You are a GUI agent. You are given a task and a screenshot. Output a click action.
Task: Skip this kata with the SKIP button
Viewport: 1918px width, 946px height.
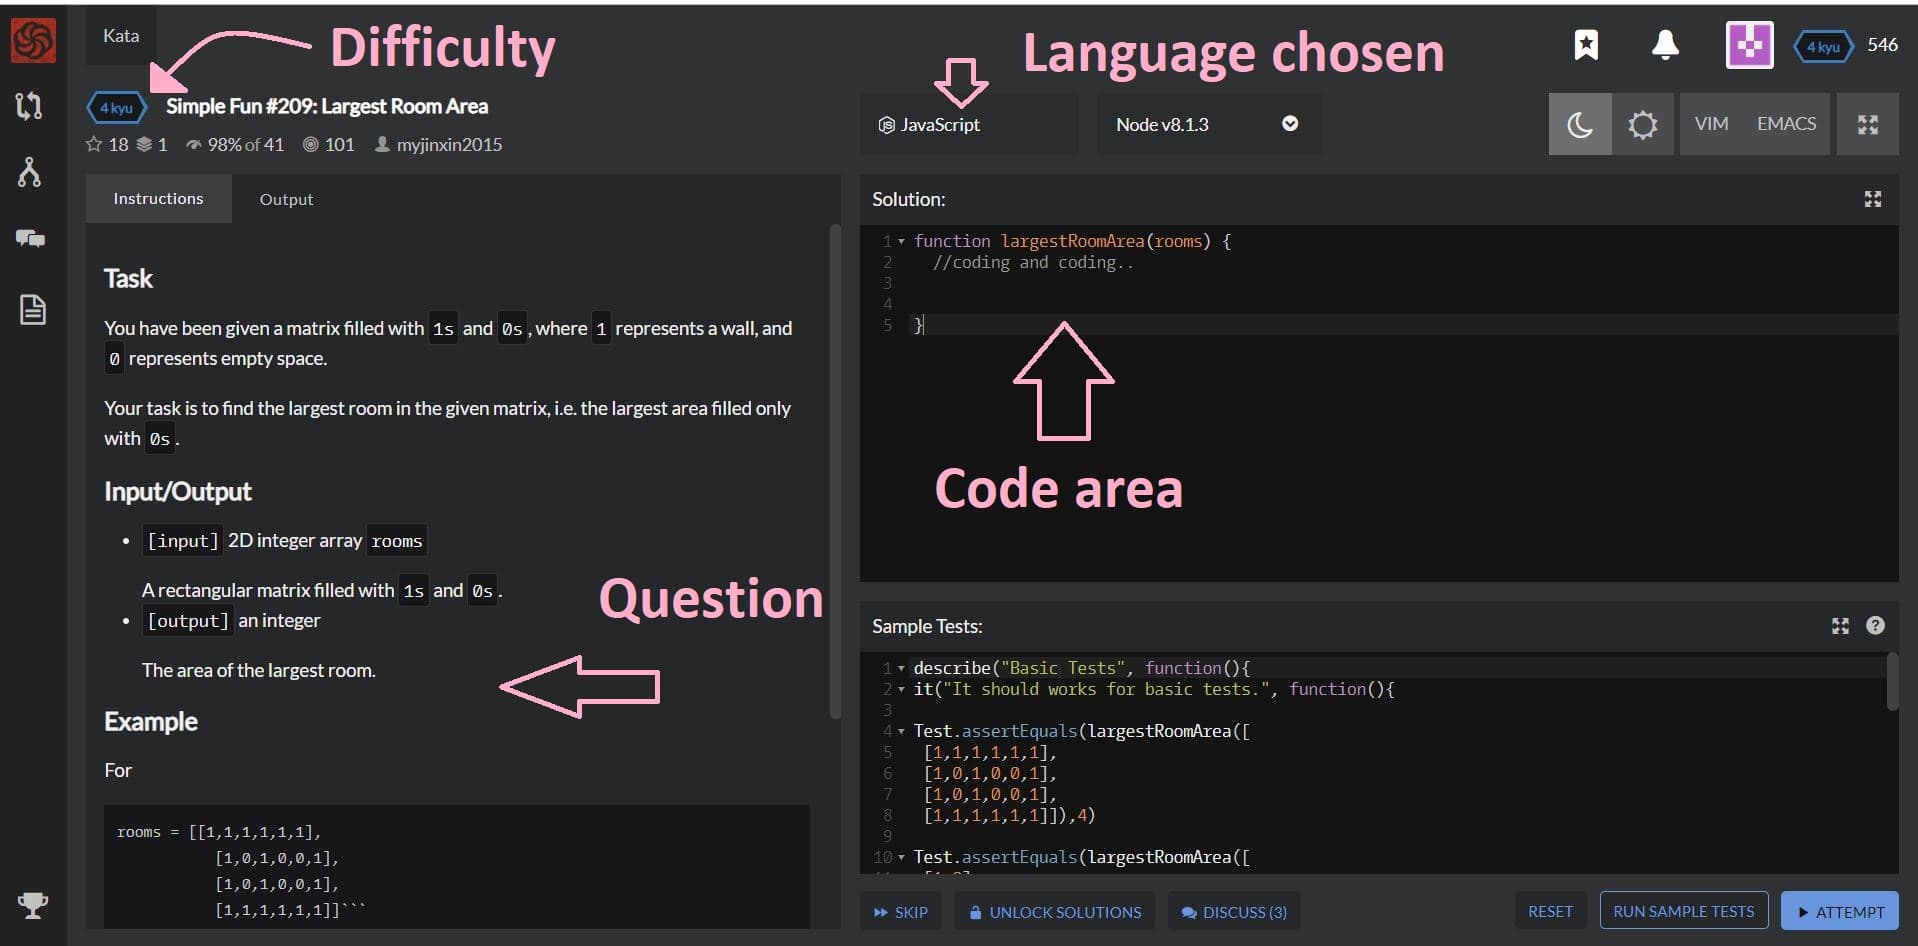click(x=901, y=912)
